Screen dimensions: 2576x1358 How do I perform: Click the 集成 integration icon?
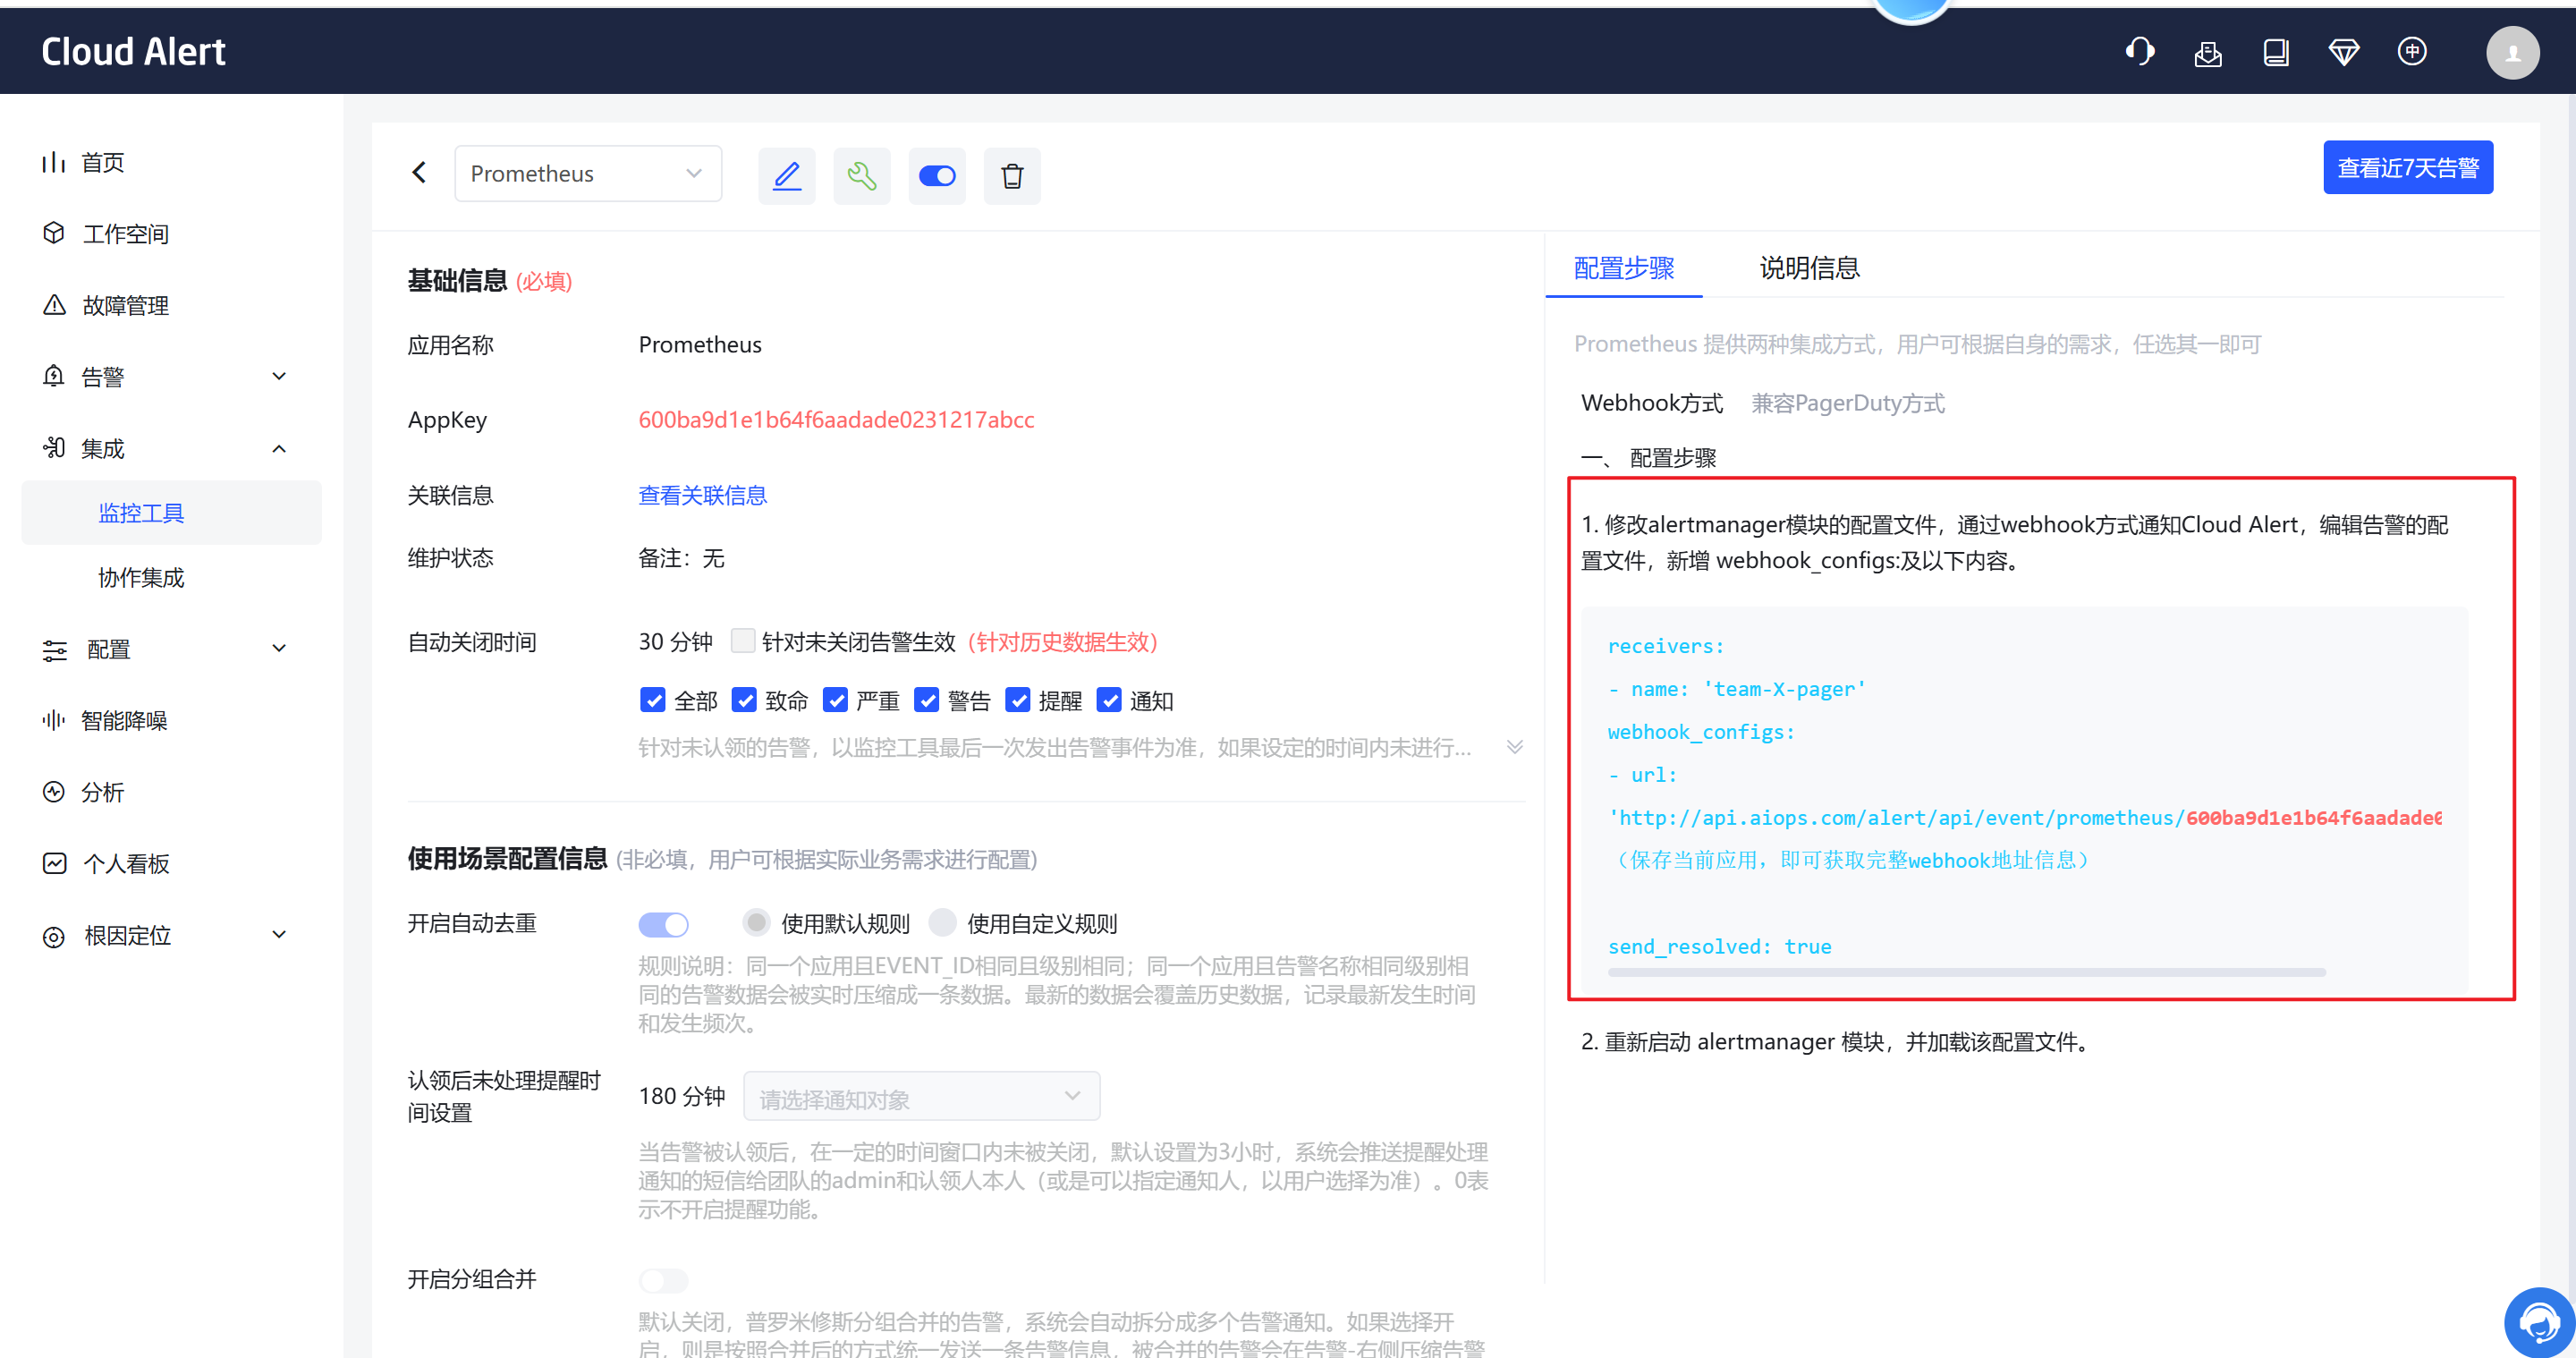[x=54, y=448]
